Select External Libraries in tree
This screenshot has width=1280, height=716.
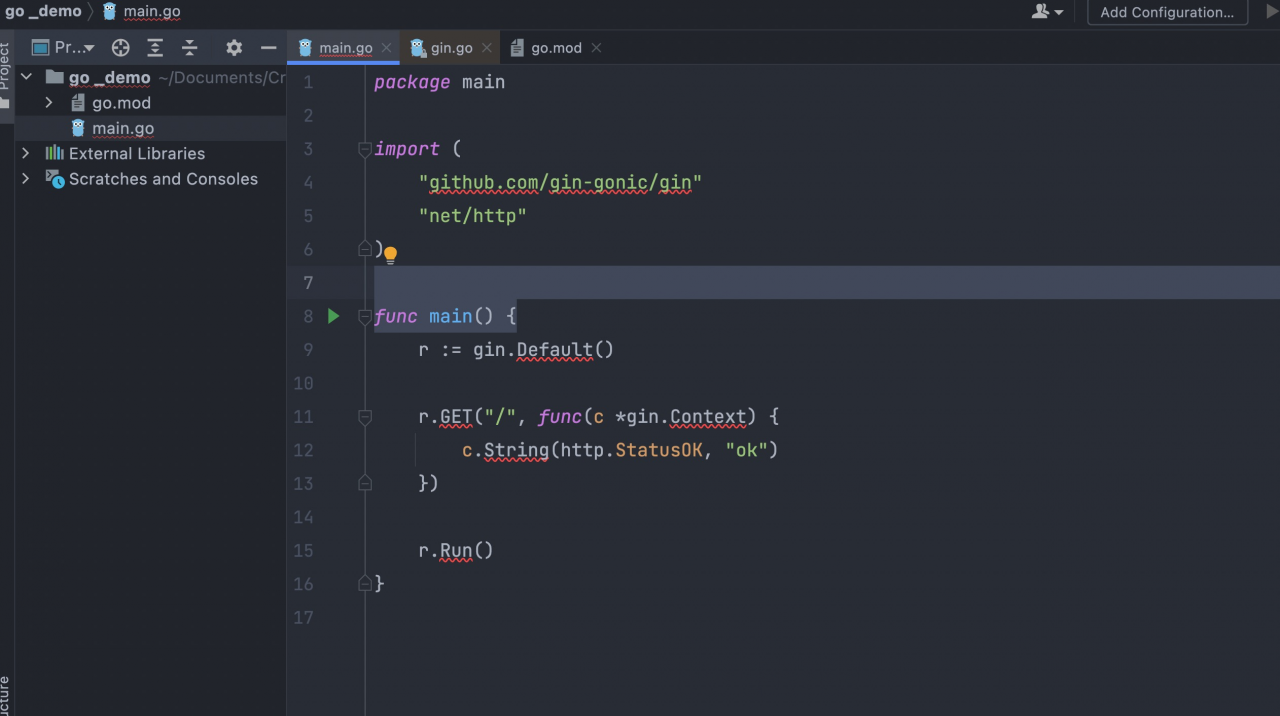(x=136, y=153)
